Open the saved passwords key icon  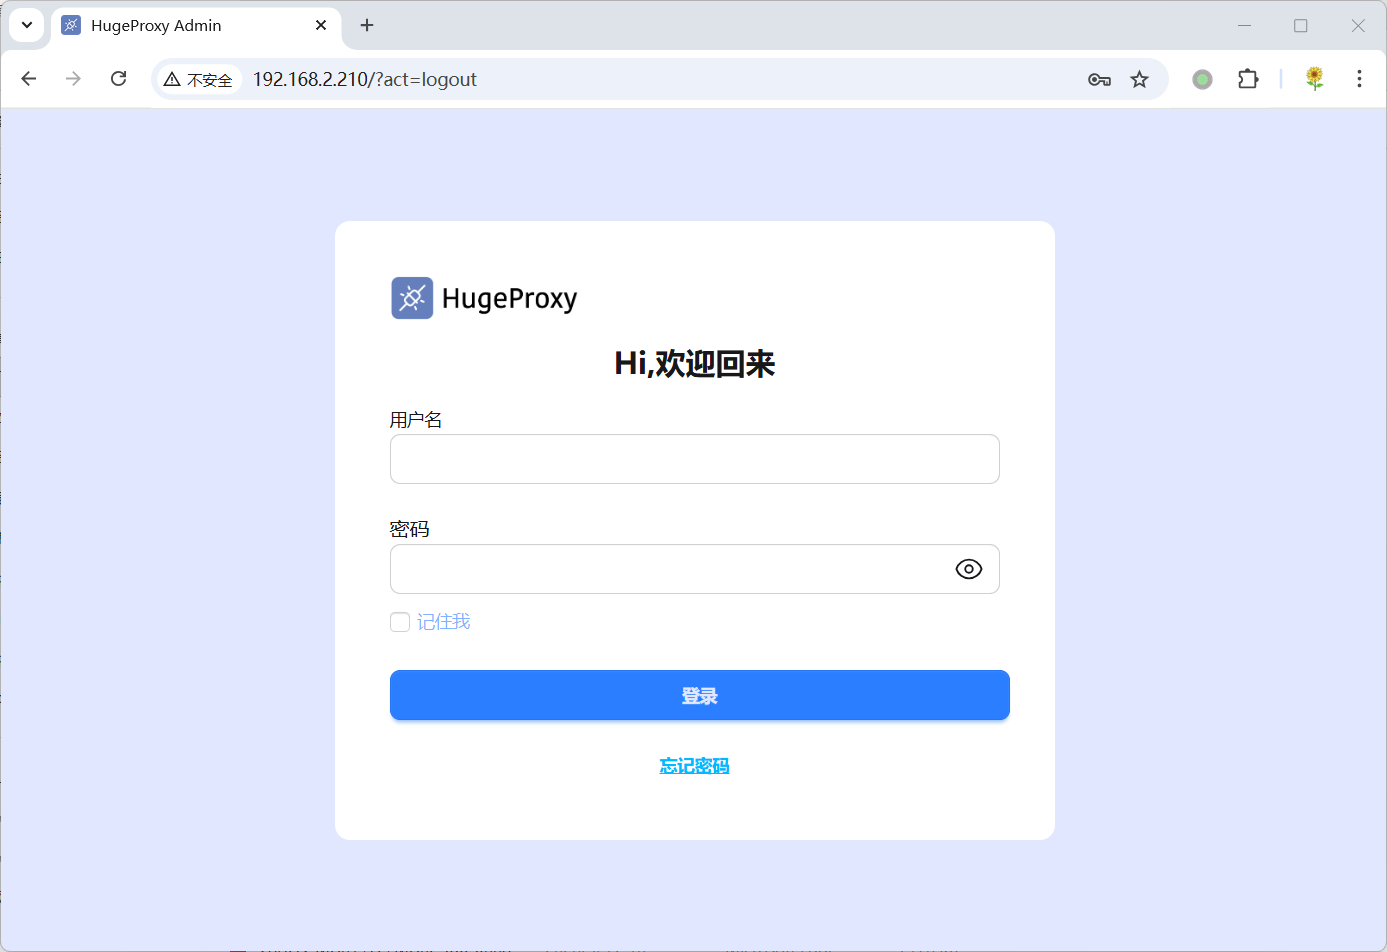(1098, 79)
